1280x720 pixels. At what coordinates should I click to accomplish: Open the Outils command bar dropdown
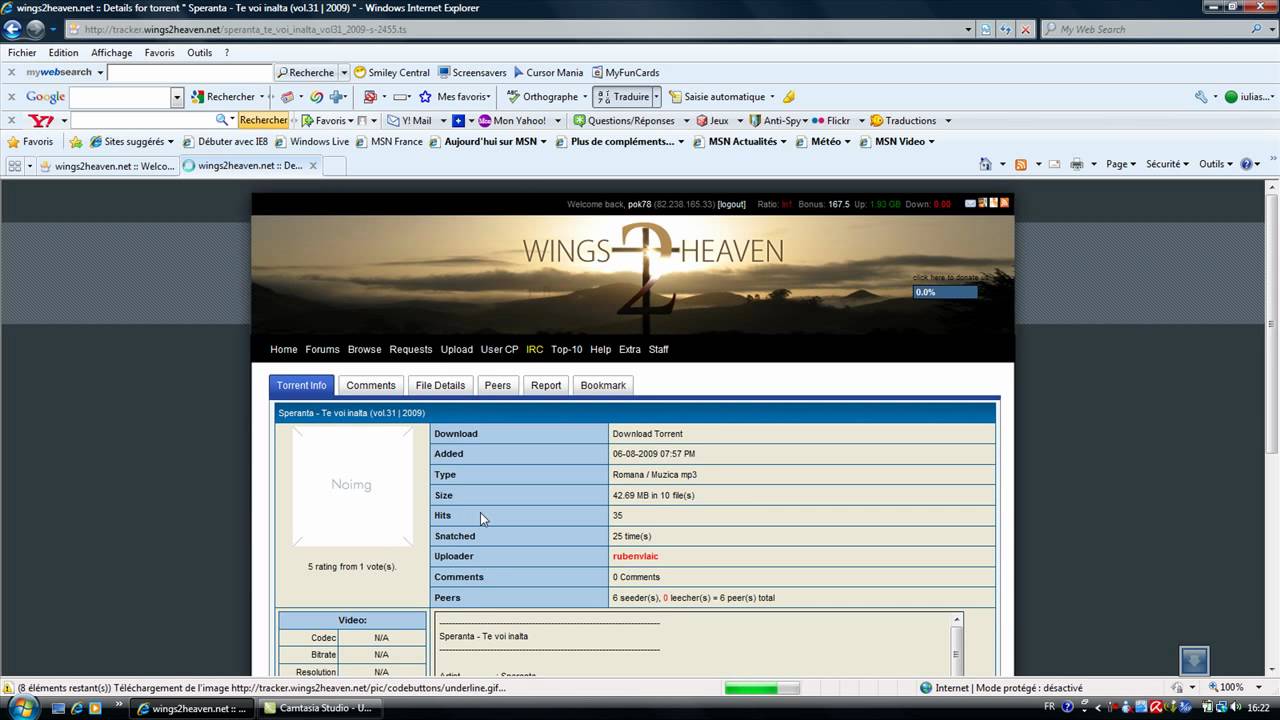(x=1217, y=164)
